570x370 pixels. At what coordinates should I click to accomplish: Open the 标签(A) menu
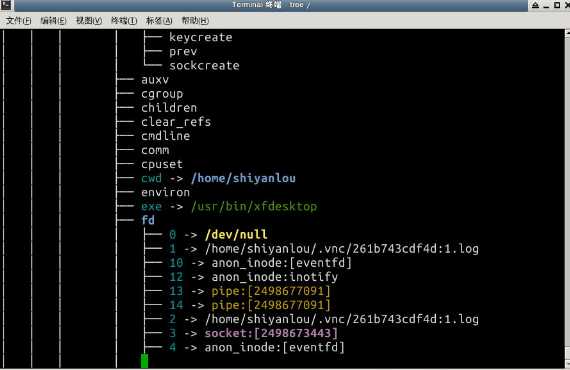[x=159, y=20]
